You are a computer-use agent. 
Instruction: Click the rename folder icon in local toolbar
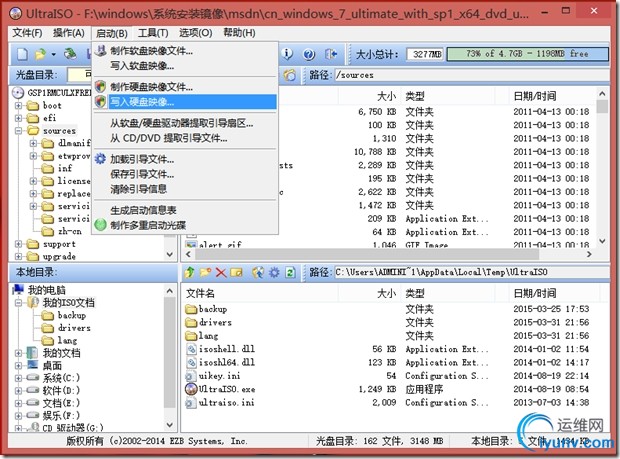pyautogui.click(x=236, y=272)
